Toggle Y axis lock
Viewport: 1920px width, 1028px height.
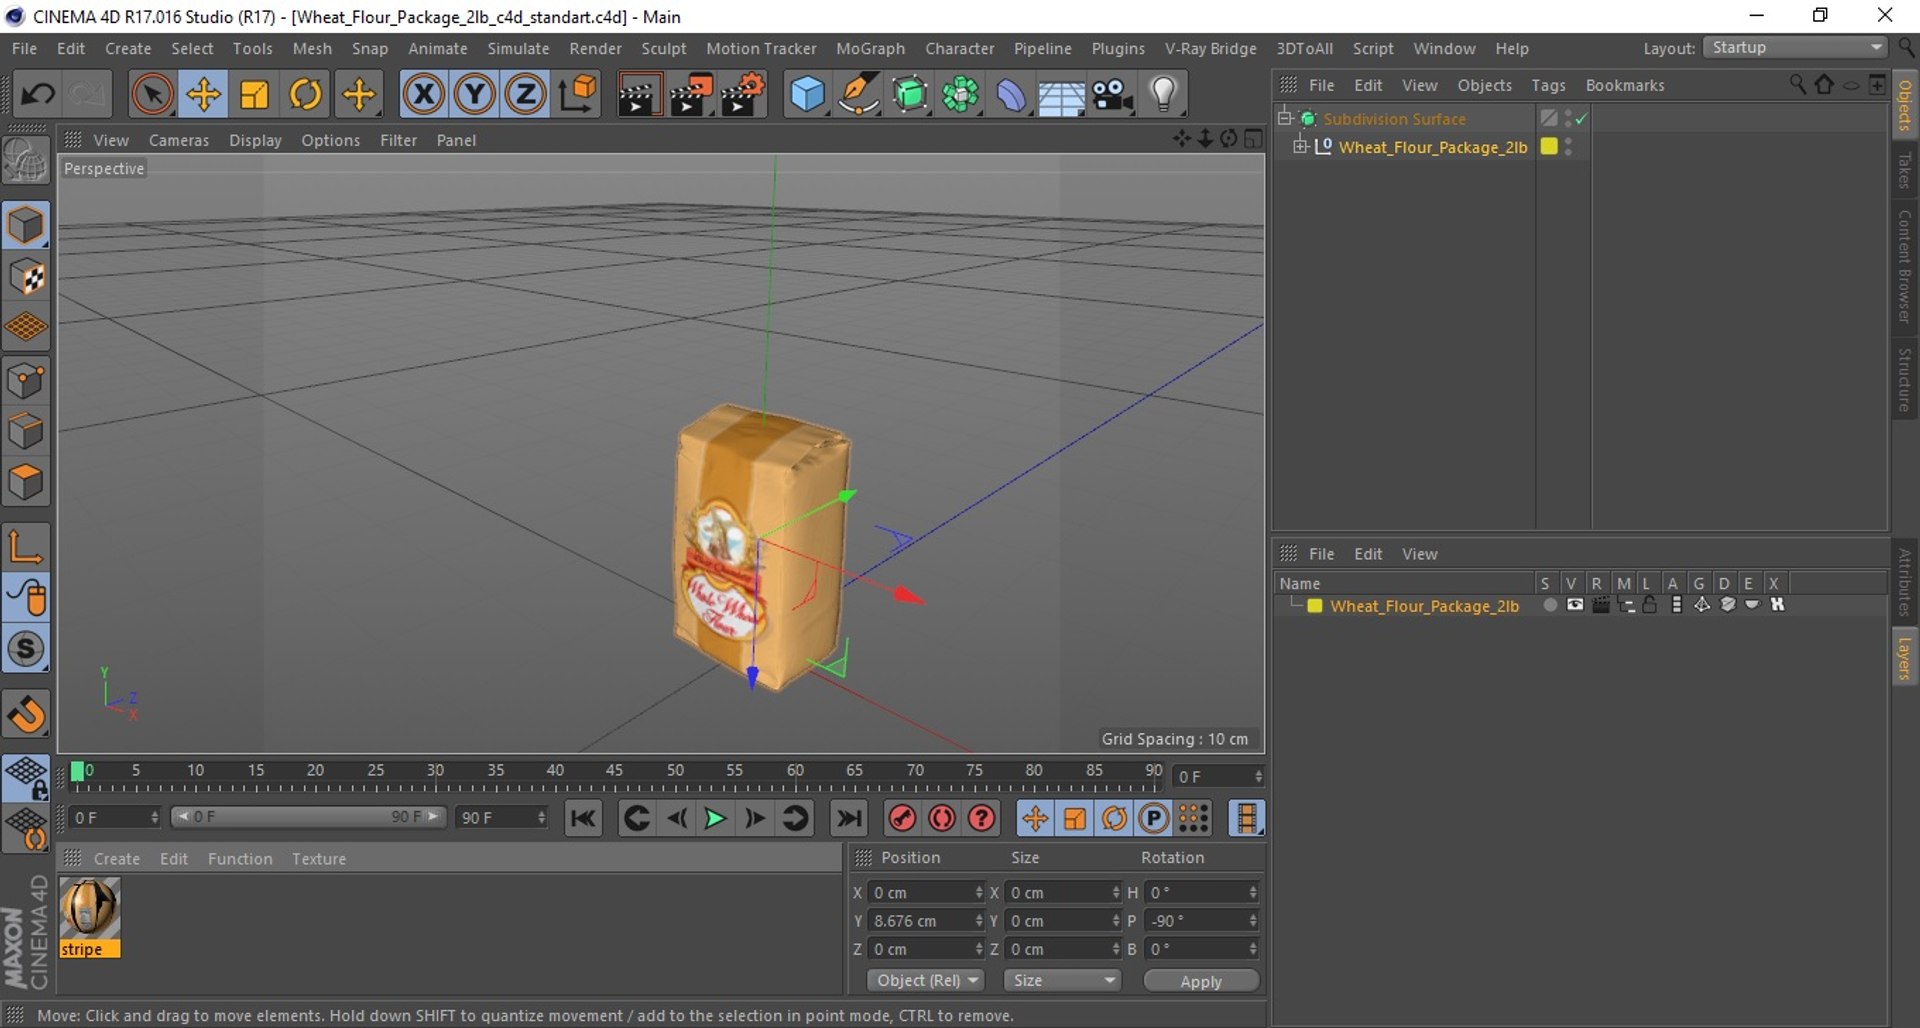click(x=475, y=94)
